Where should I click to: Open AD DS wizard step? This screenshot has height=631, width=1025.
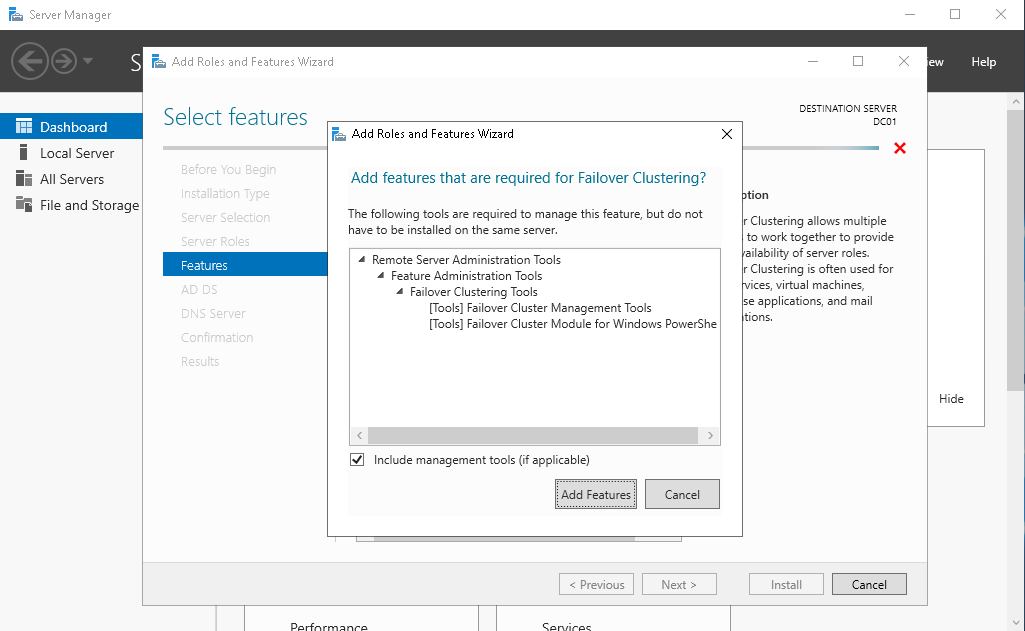click(x=199, y=289)
